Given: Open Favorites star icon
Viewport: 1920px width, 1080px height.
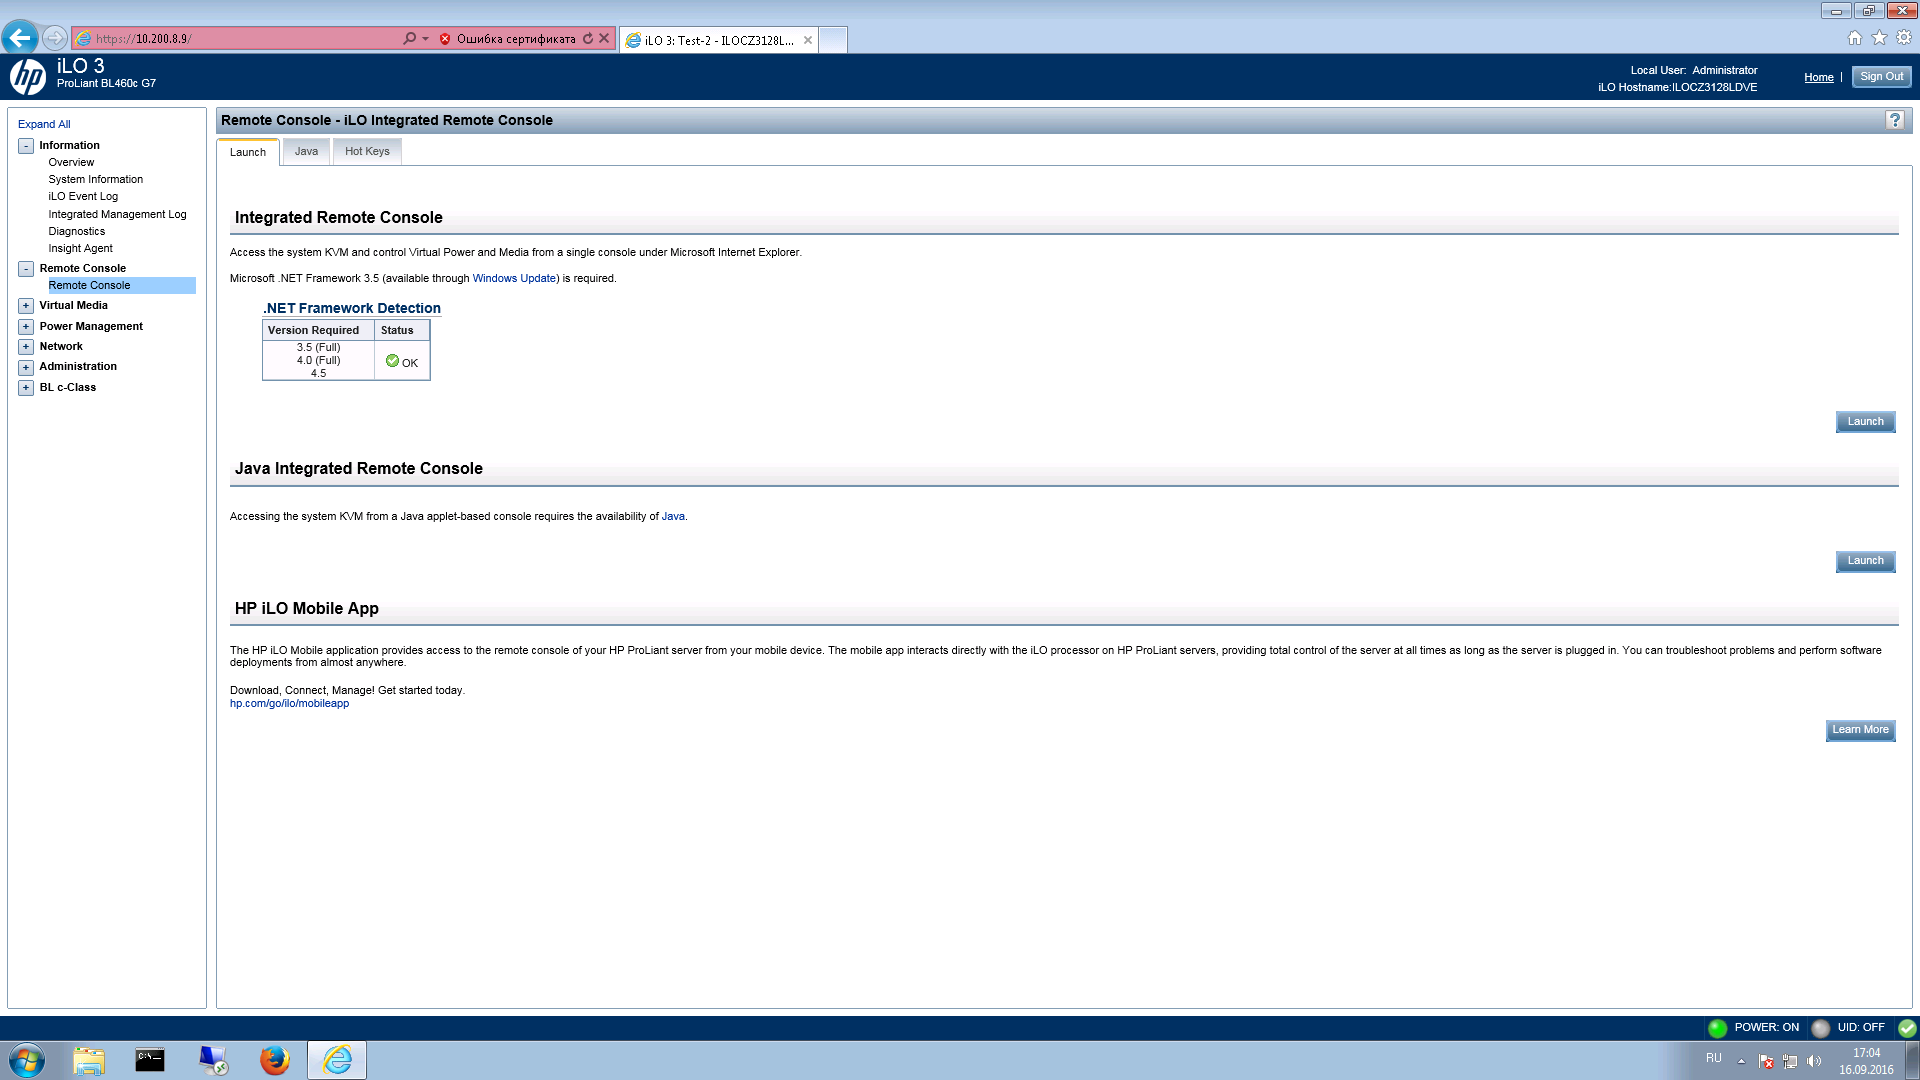Looking at the screenshot, I should pos(1879,38).
